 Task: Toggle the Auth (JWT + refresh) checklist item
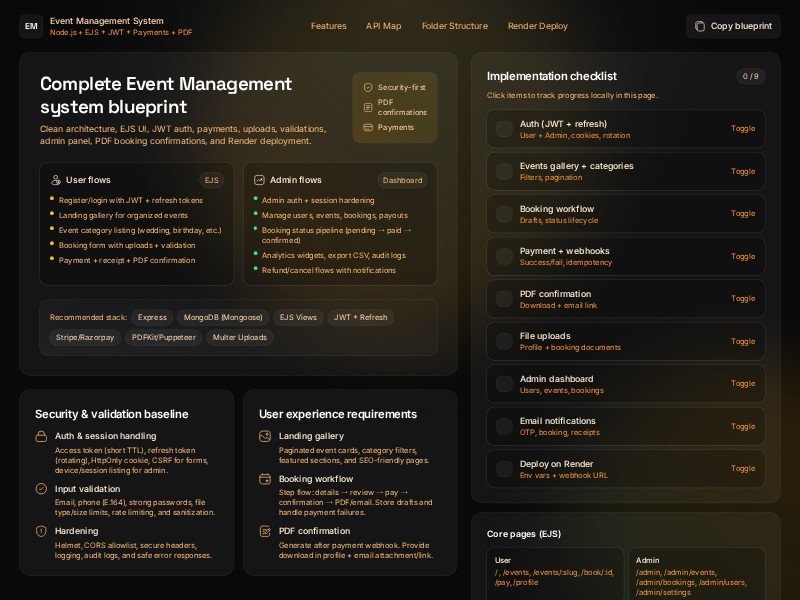tap(742, 128)
